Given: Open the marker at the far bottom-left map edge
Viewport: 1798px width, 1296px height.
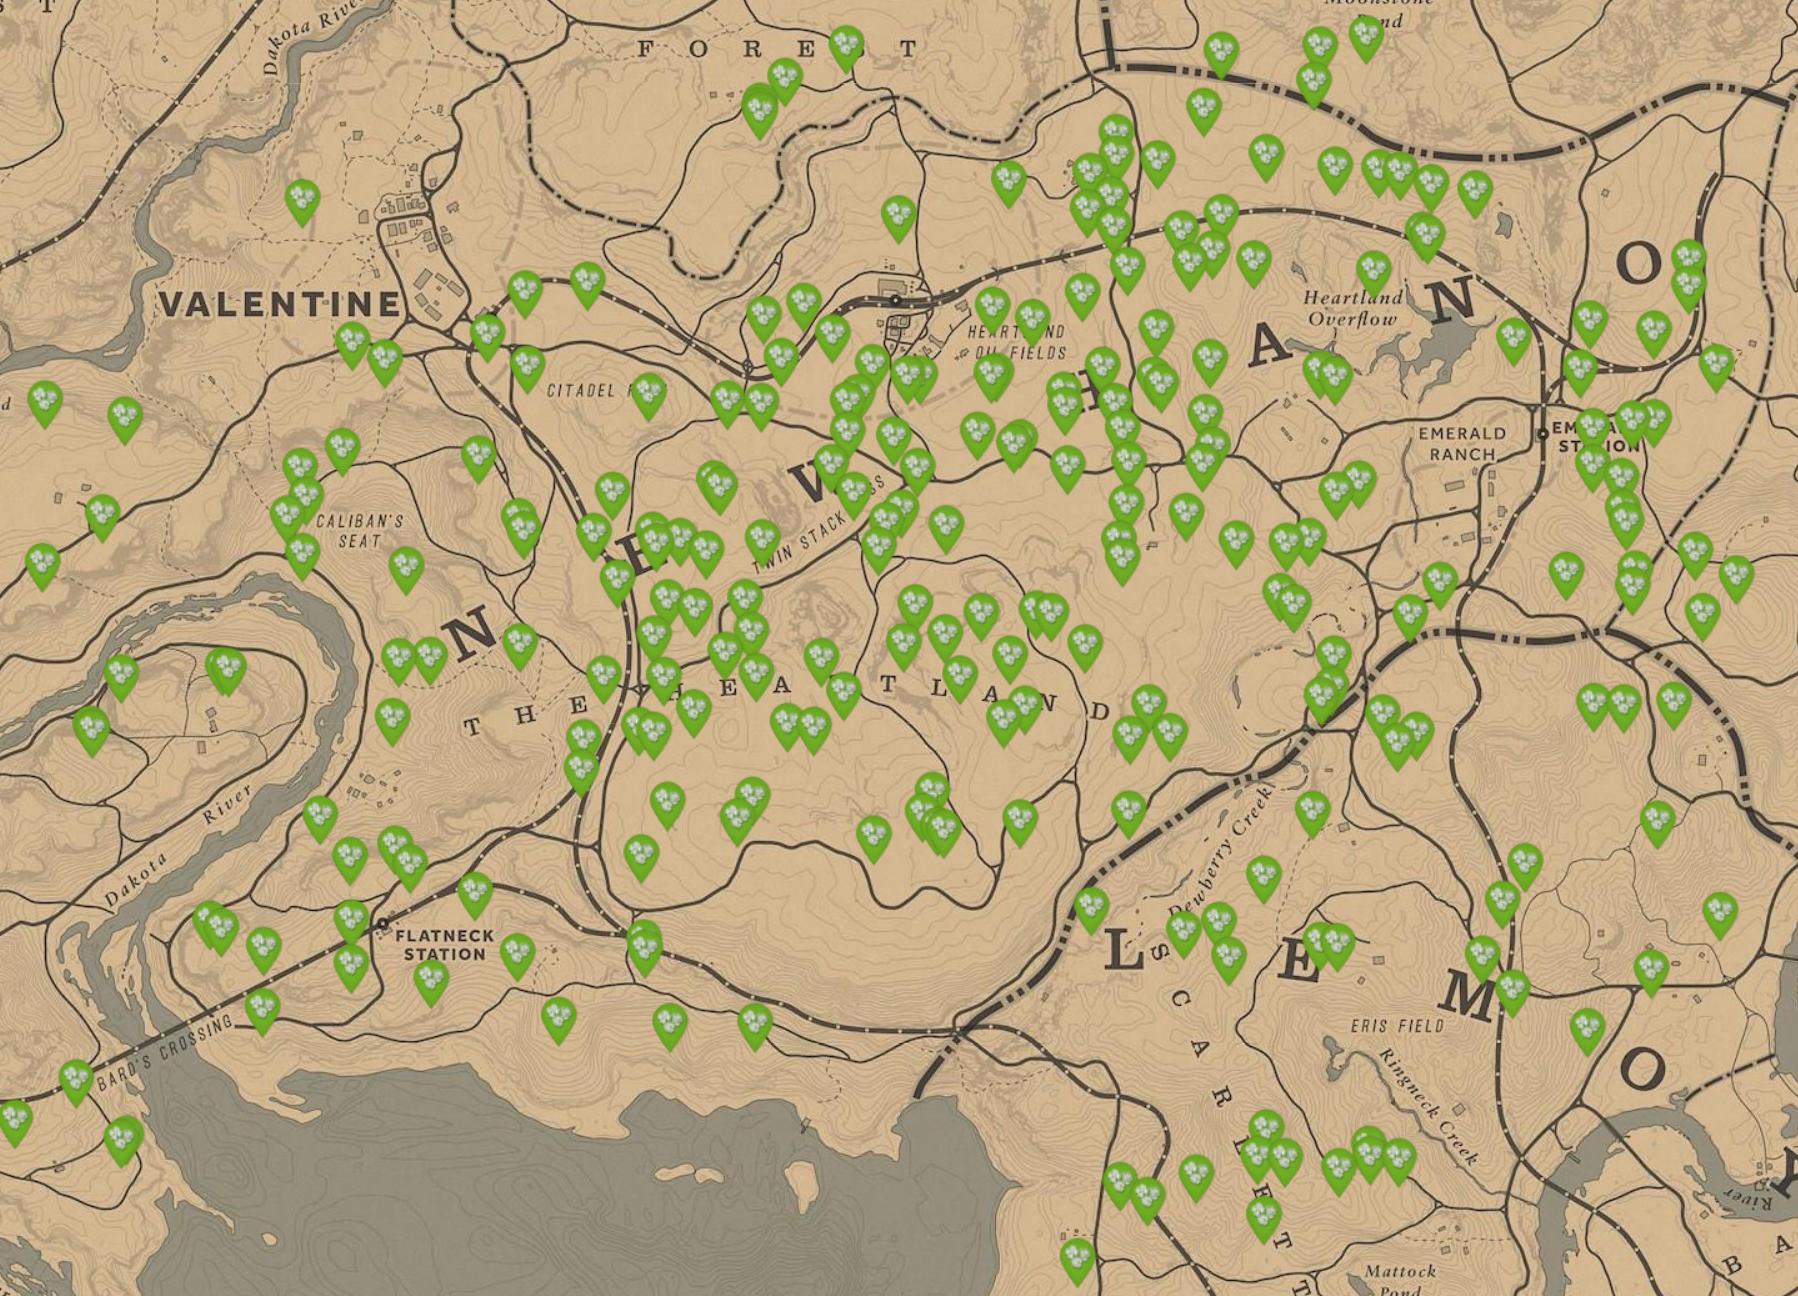Looking at the screenshot, I should (14, 1120).
